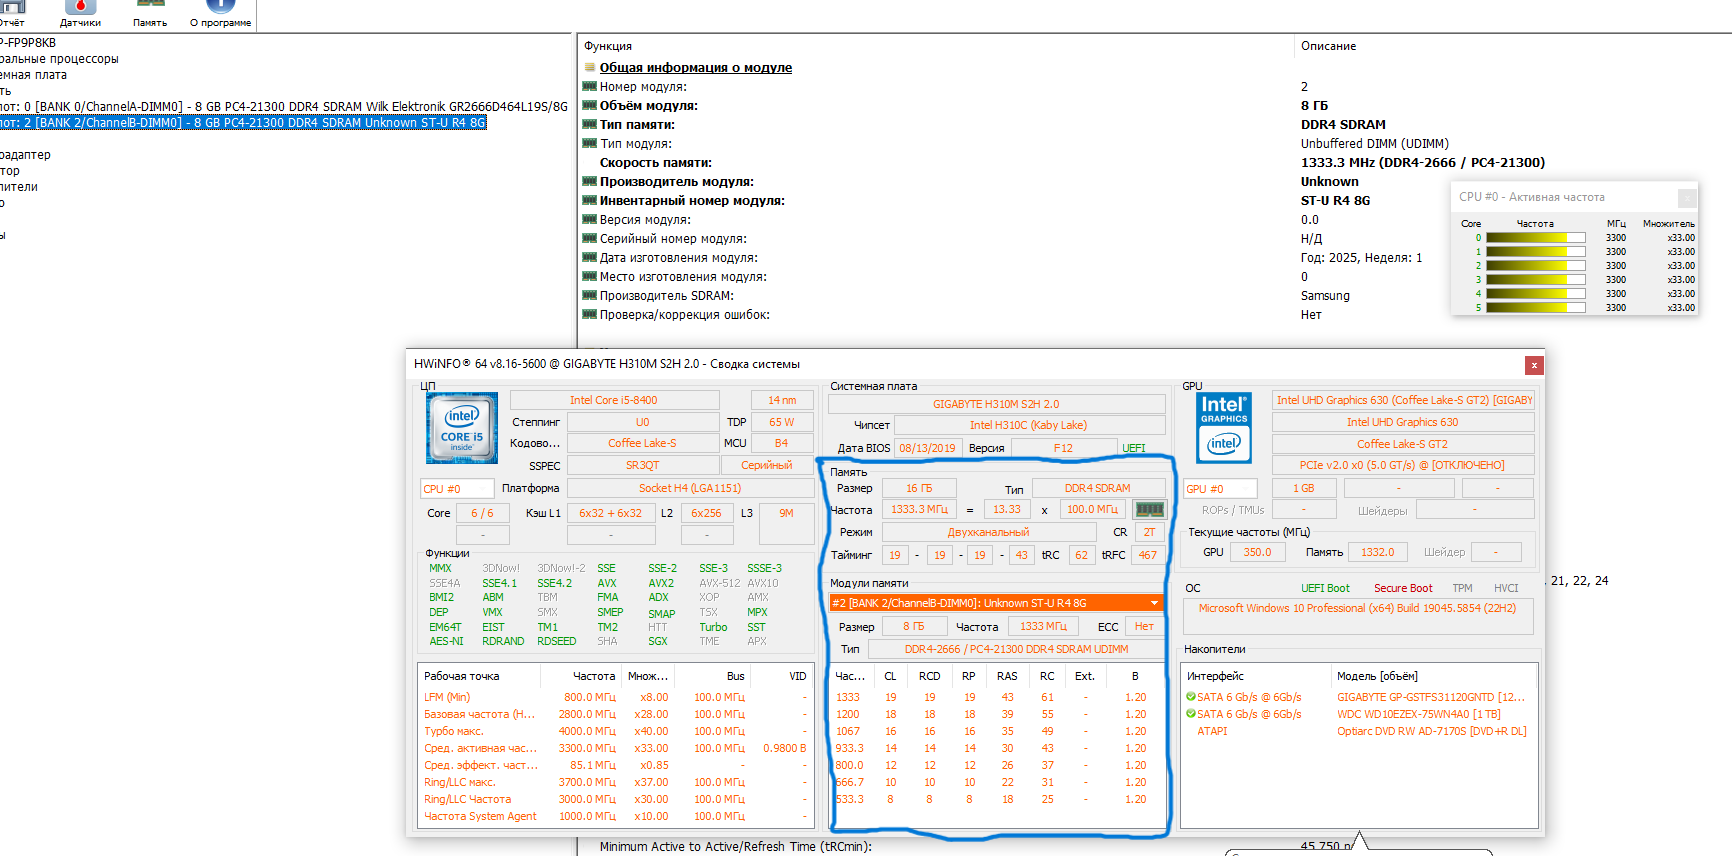Click the 65 W TDP value
1732x856 pixels.
click(782, 422)
